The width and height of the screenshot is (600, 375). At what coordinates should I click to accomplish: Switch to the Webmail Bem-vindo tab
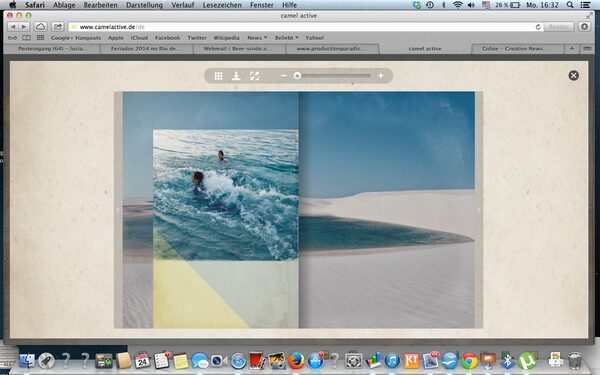tap(240, 49)
